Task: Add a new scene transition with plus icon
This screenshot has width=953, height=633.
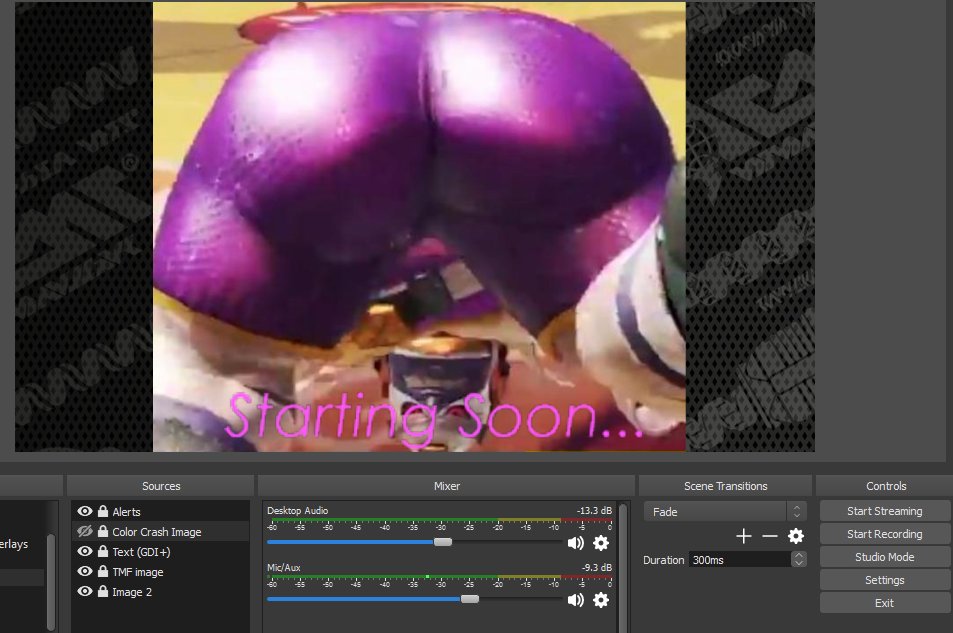Action: click(x=743, y=536)
